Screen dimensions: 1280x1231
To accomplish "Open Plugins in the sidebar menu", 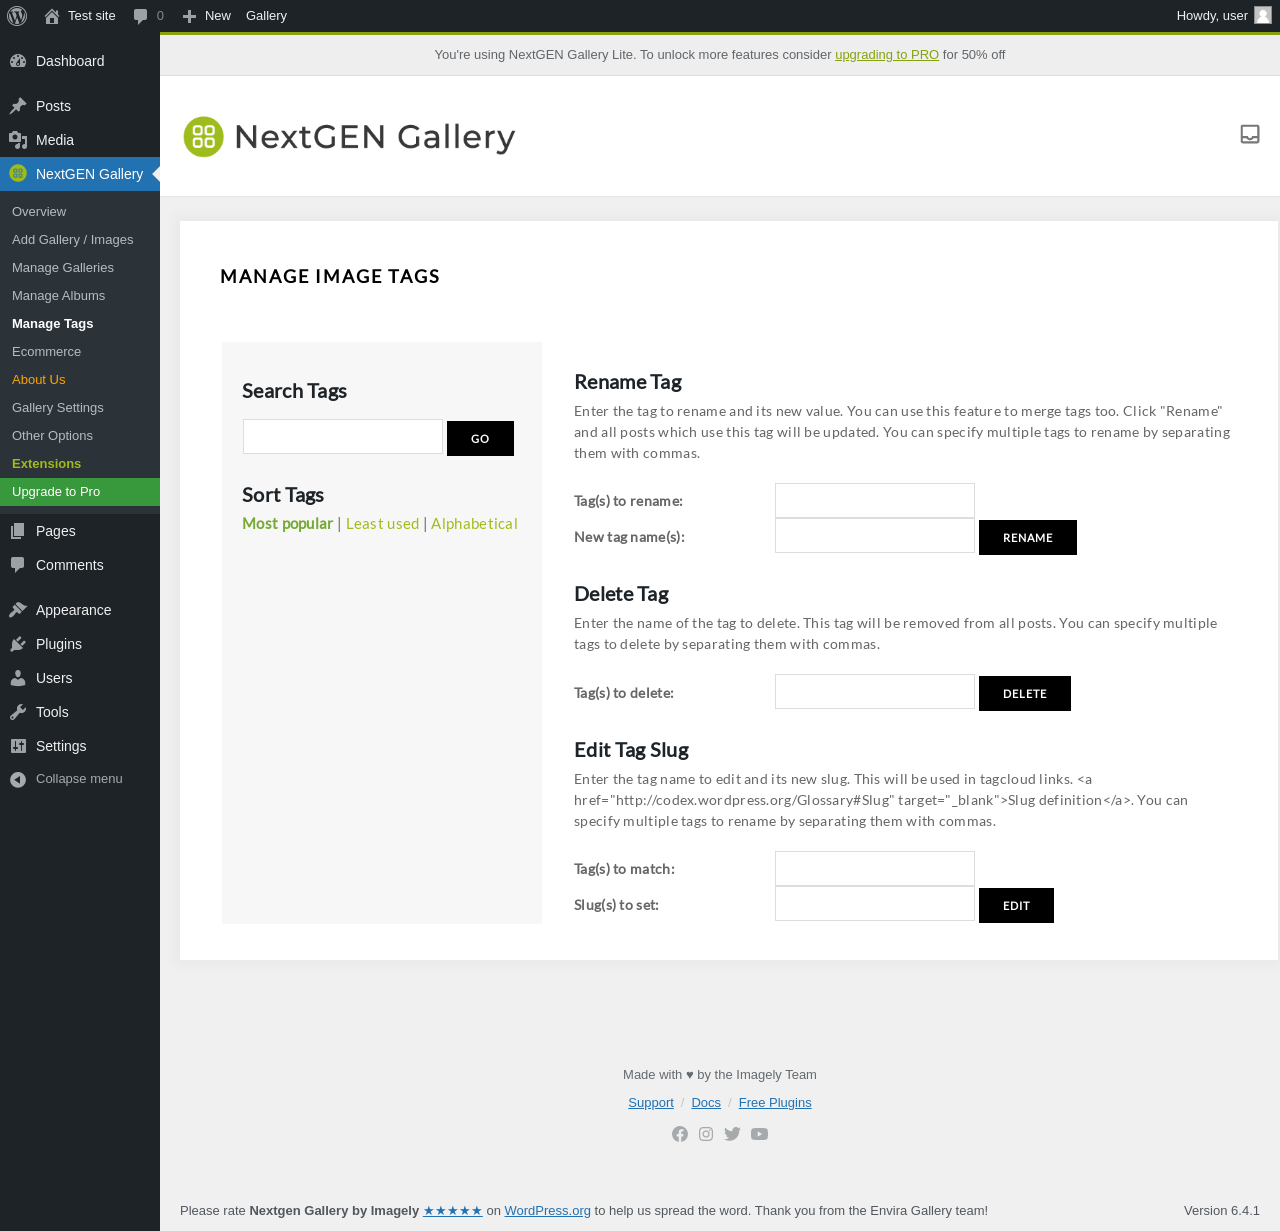I will pos(59,644).
